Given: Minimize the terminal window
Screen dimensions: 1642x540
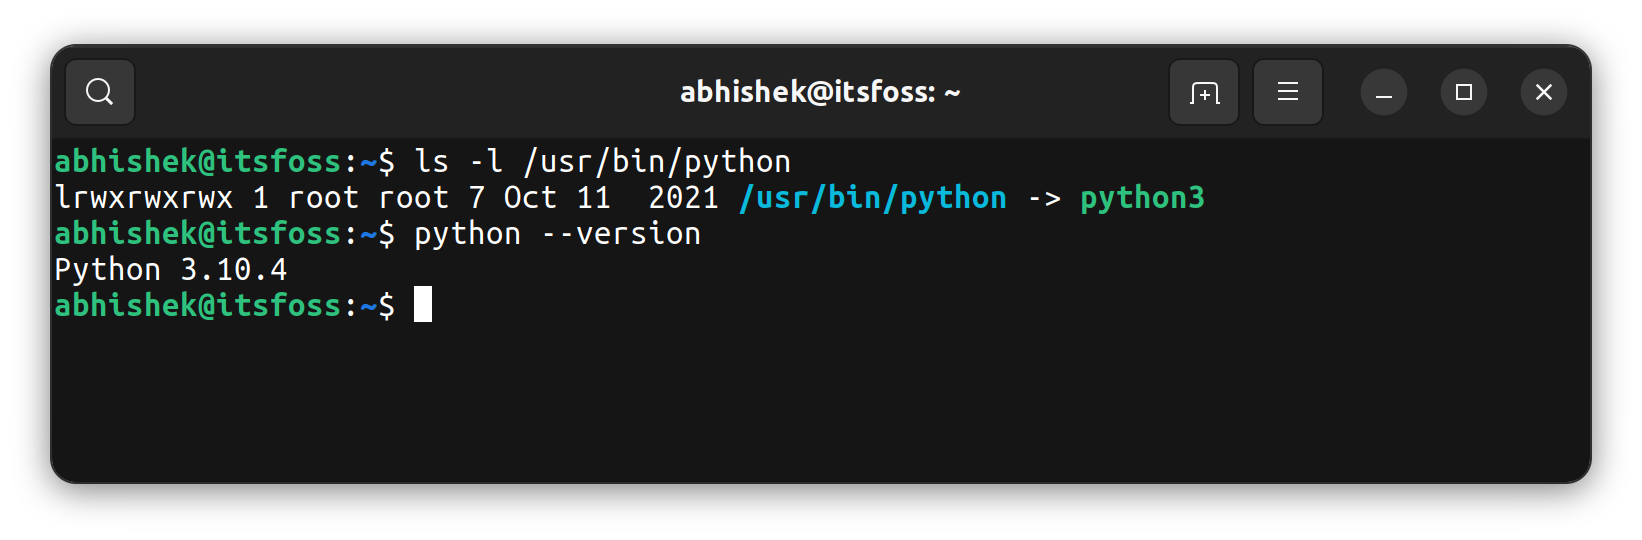Looking at the screenshot, I should coord(1384,93).
